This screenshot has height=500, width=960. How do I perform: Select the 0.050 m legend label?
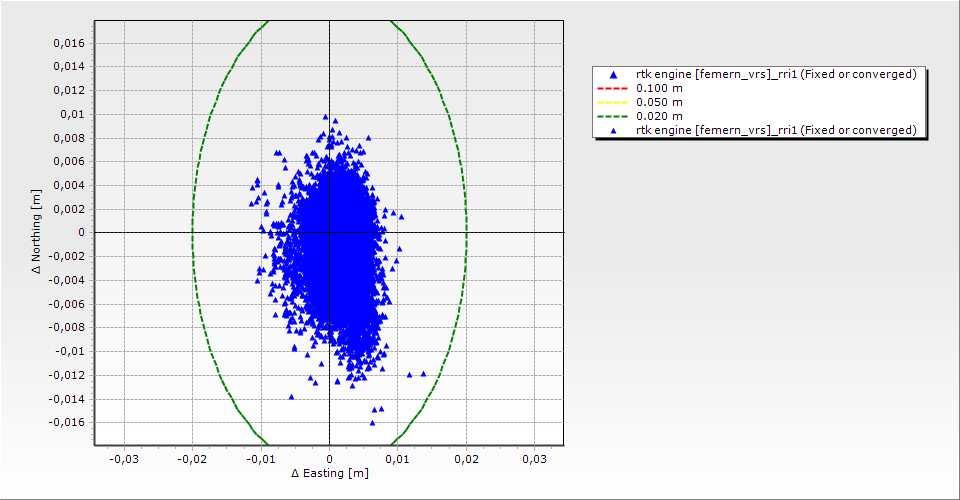click(659, 103)
